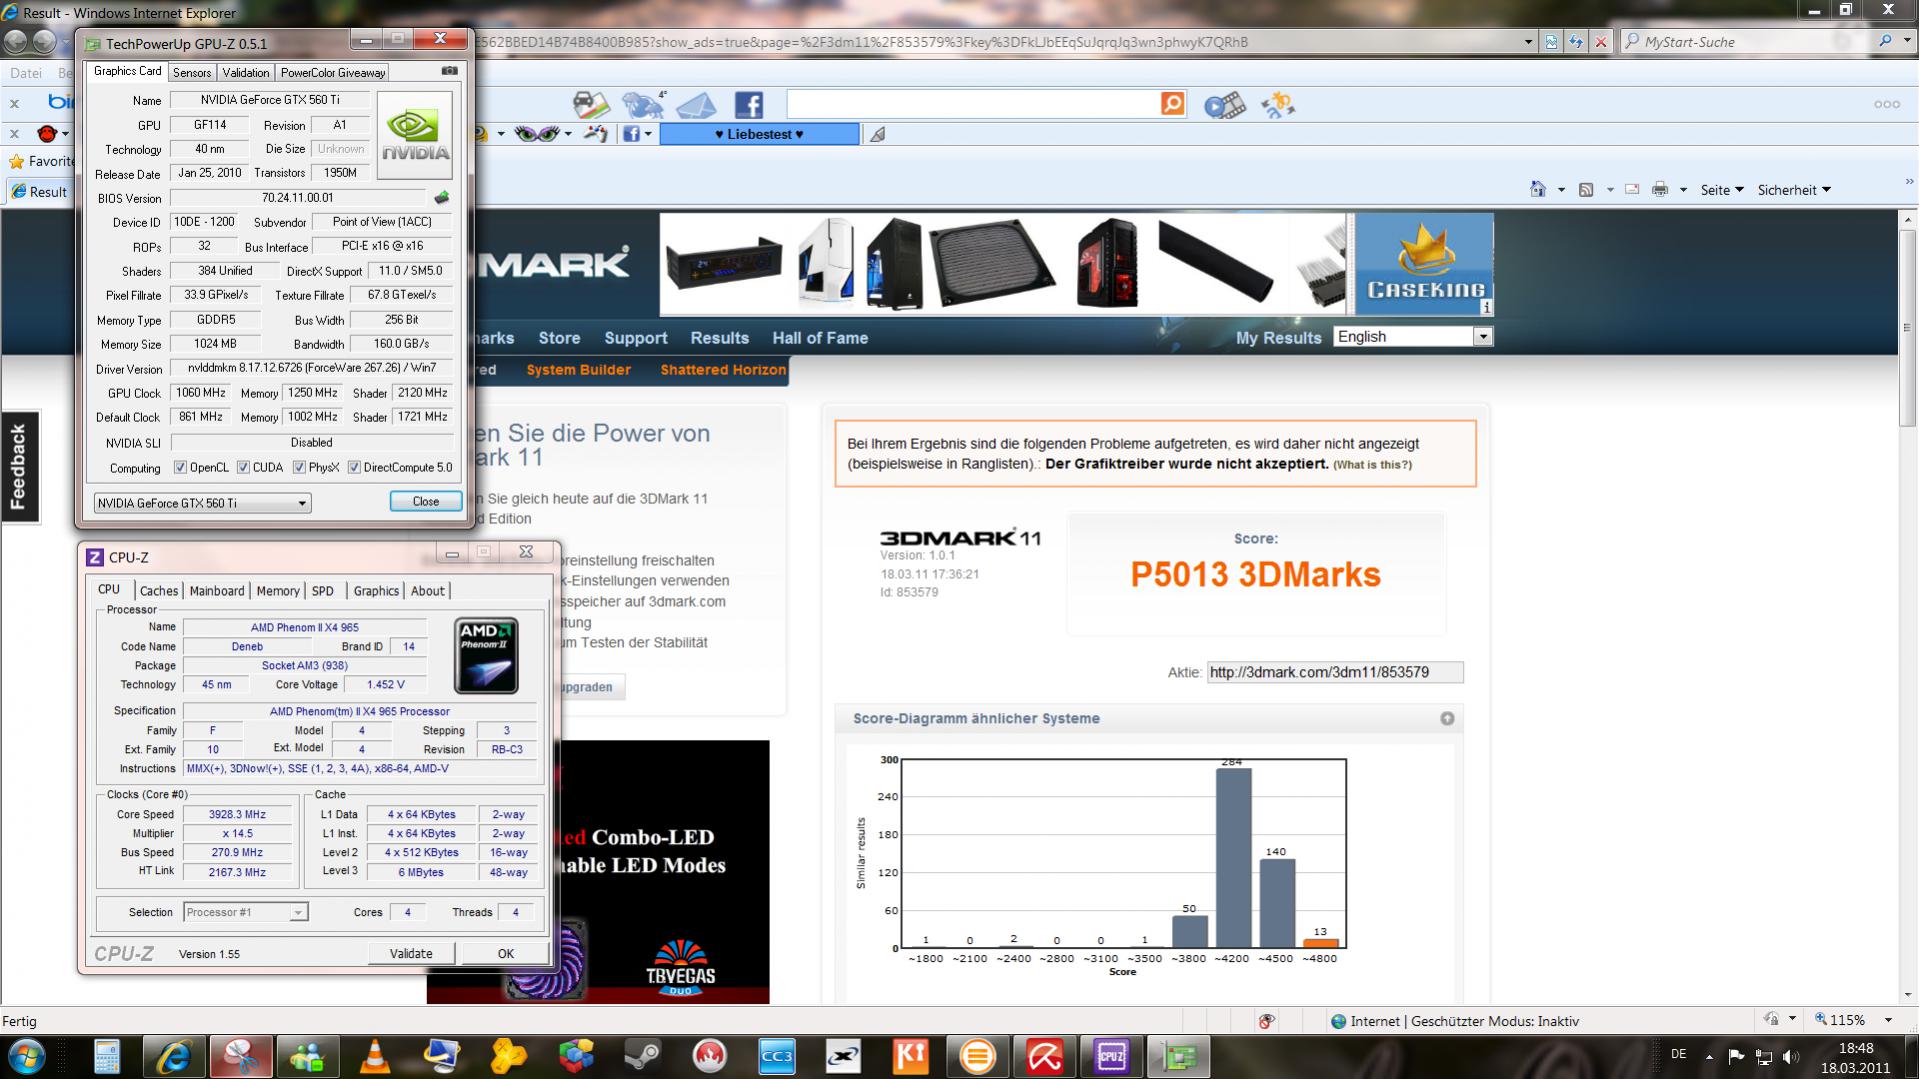
Task: Click the read mail icon in command bar
Action: (x=1632, y=190)
